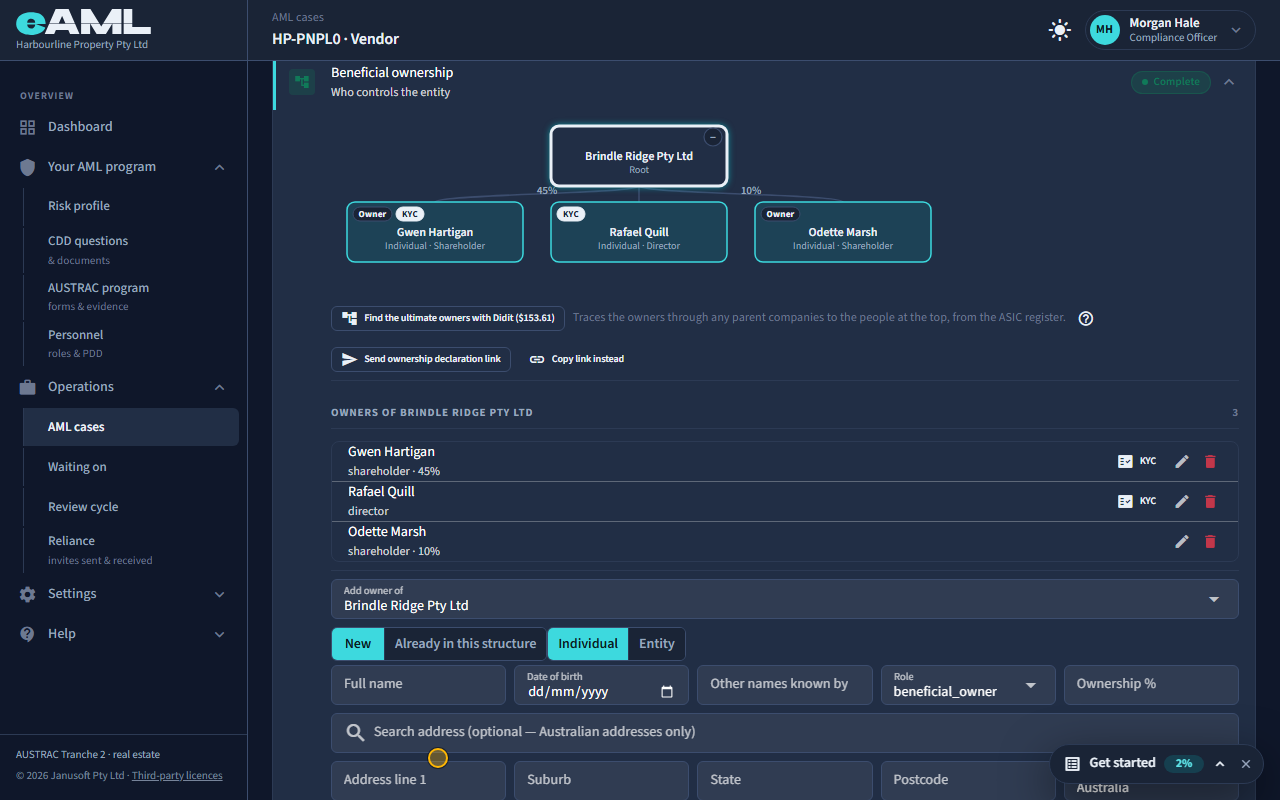Expand Settings sidebar group
The image size is (1280, 800).
220,594
